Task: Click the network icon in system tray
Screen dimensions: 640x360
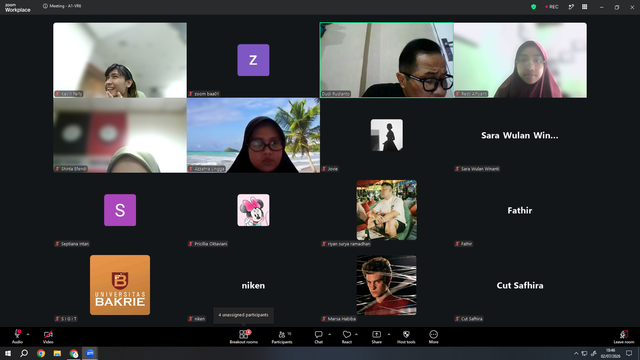Action: click(x=584, y=353)
